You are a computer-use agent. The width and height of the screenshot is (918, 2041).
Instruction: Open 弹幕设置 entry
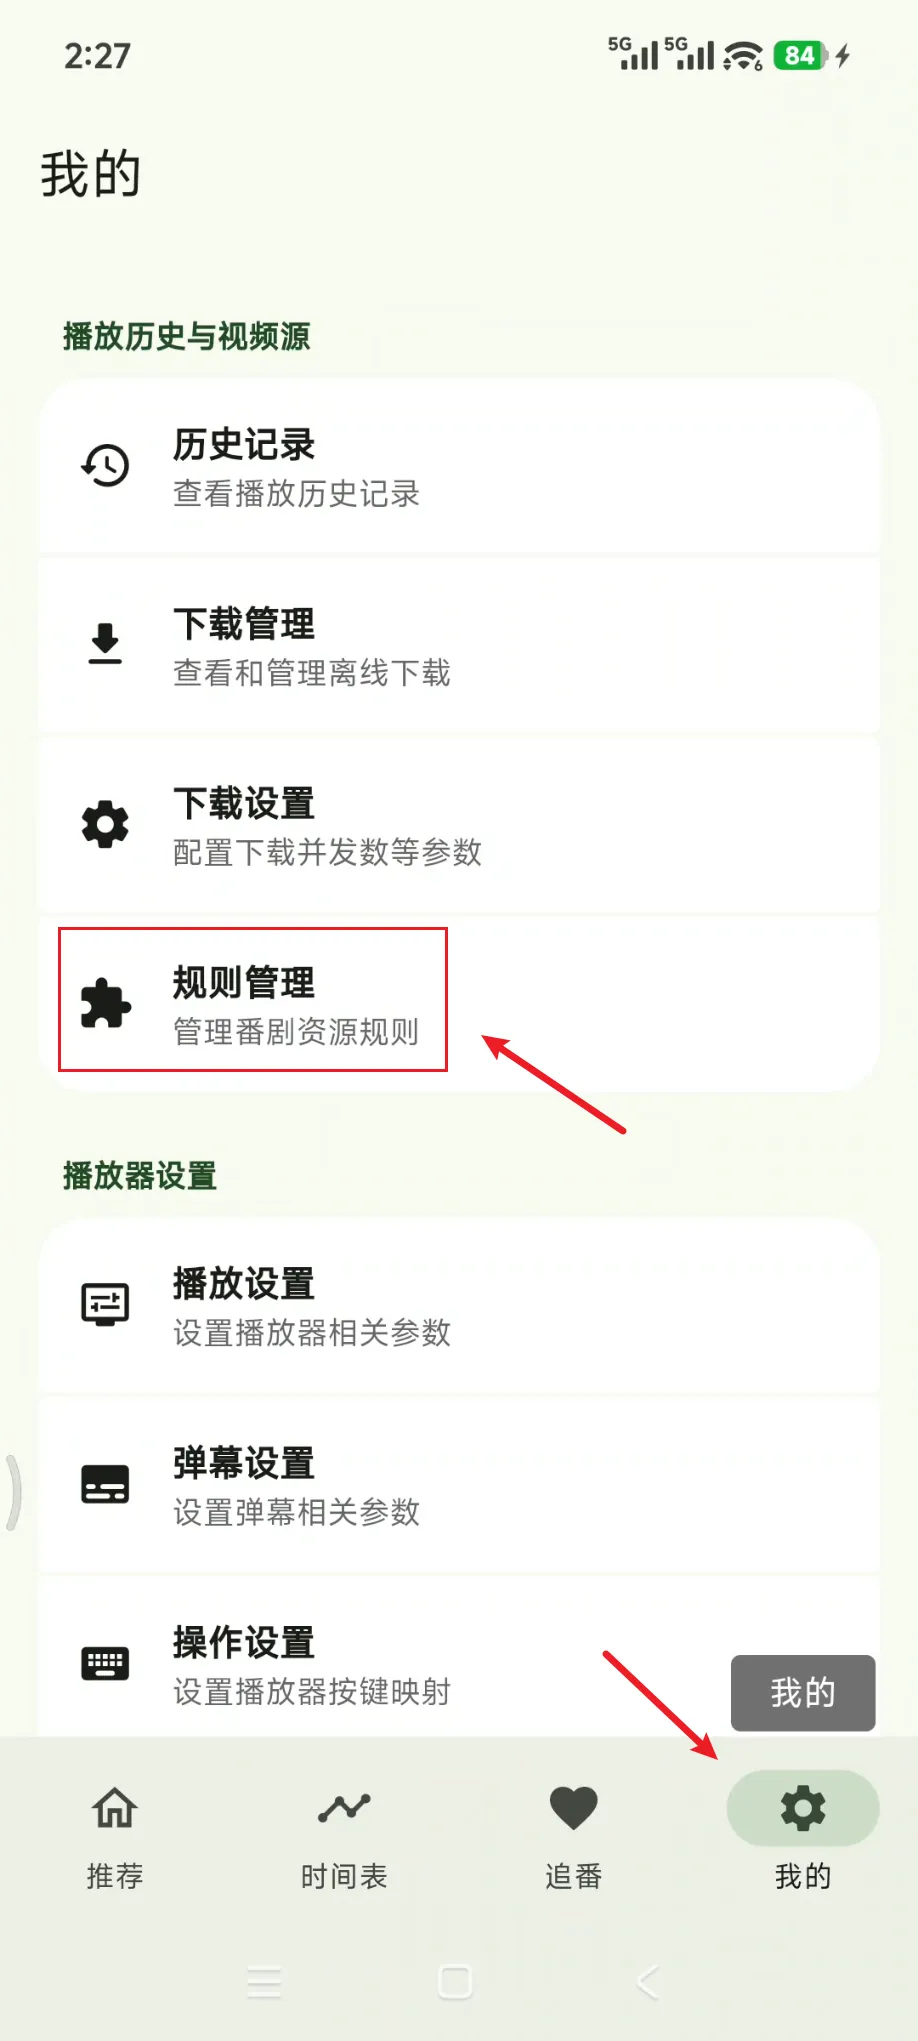pyautogui.click(x=459, y=1485)
